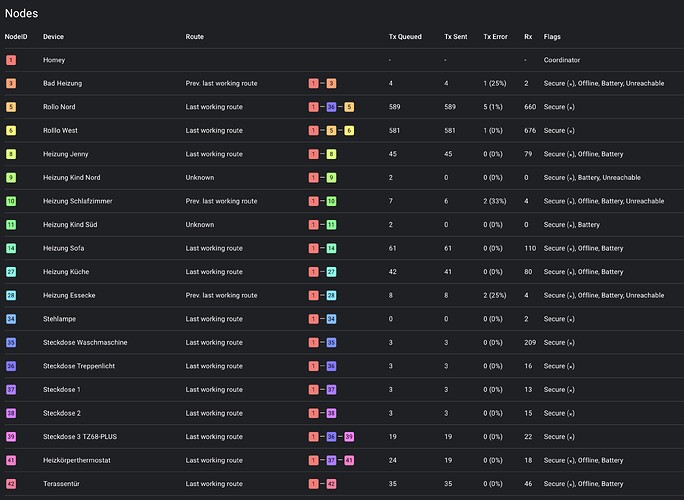Screen dimensions: 684x500
Task: Select the orange node 3 badge
Action: point(11,83)
